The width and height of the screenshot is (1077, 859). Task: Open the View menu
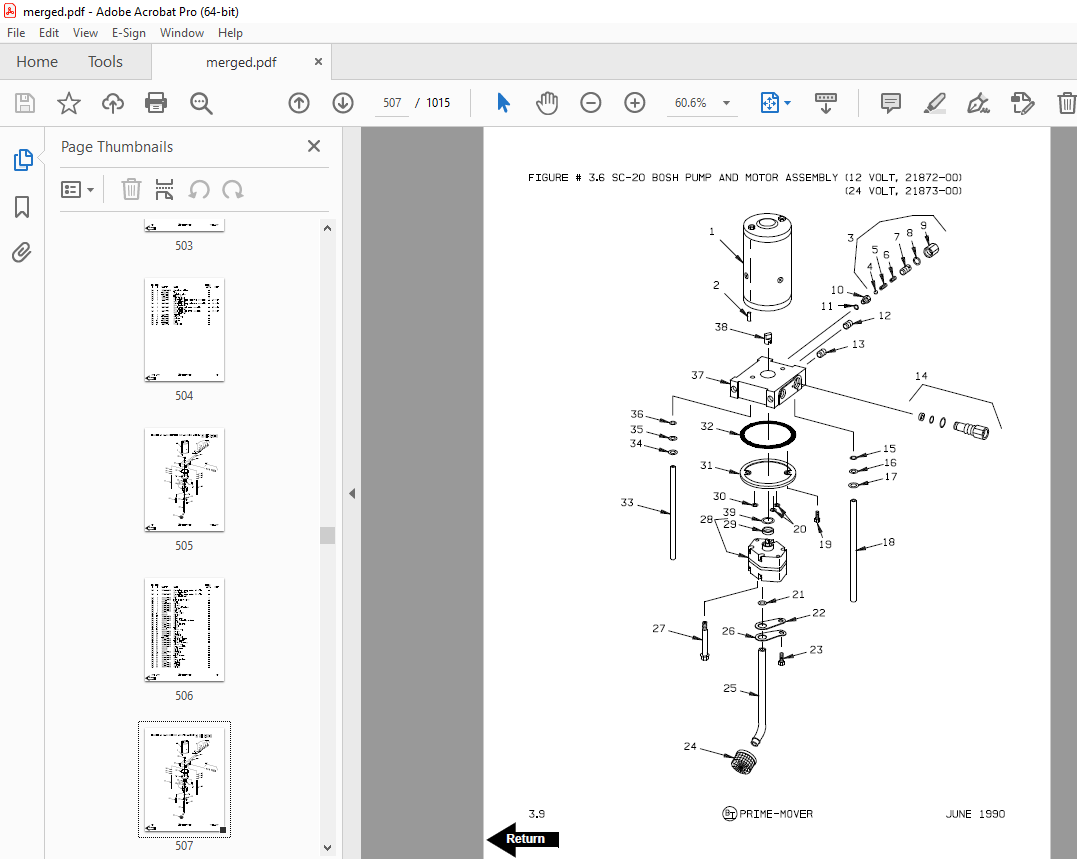85,33
